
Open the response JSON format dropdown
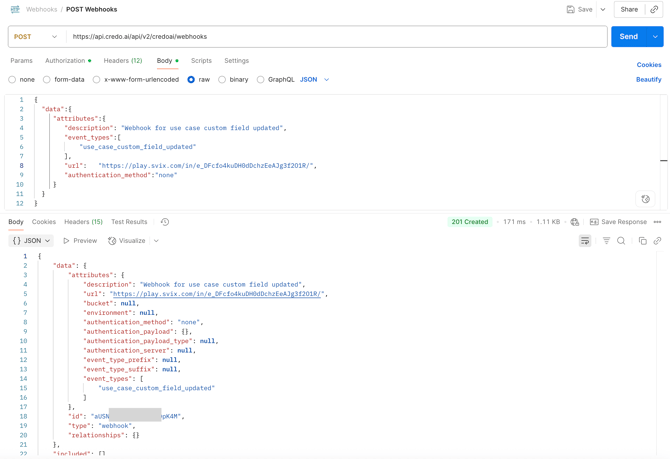pos(31,241)
